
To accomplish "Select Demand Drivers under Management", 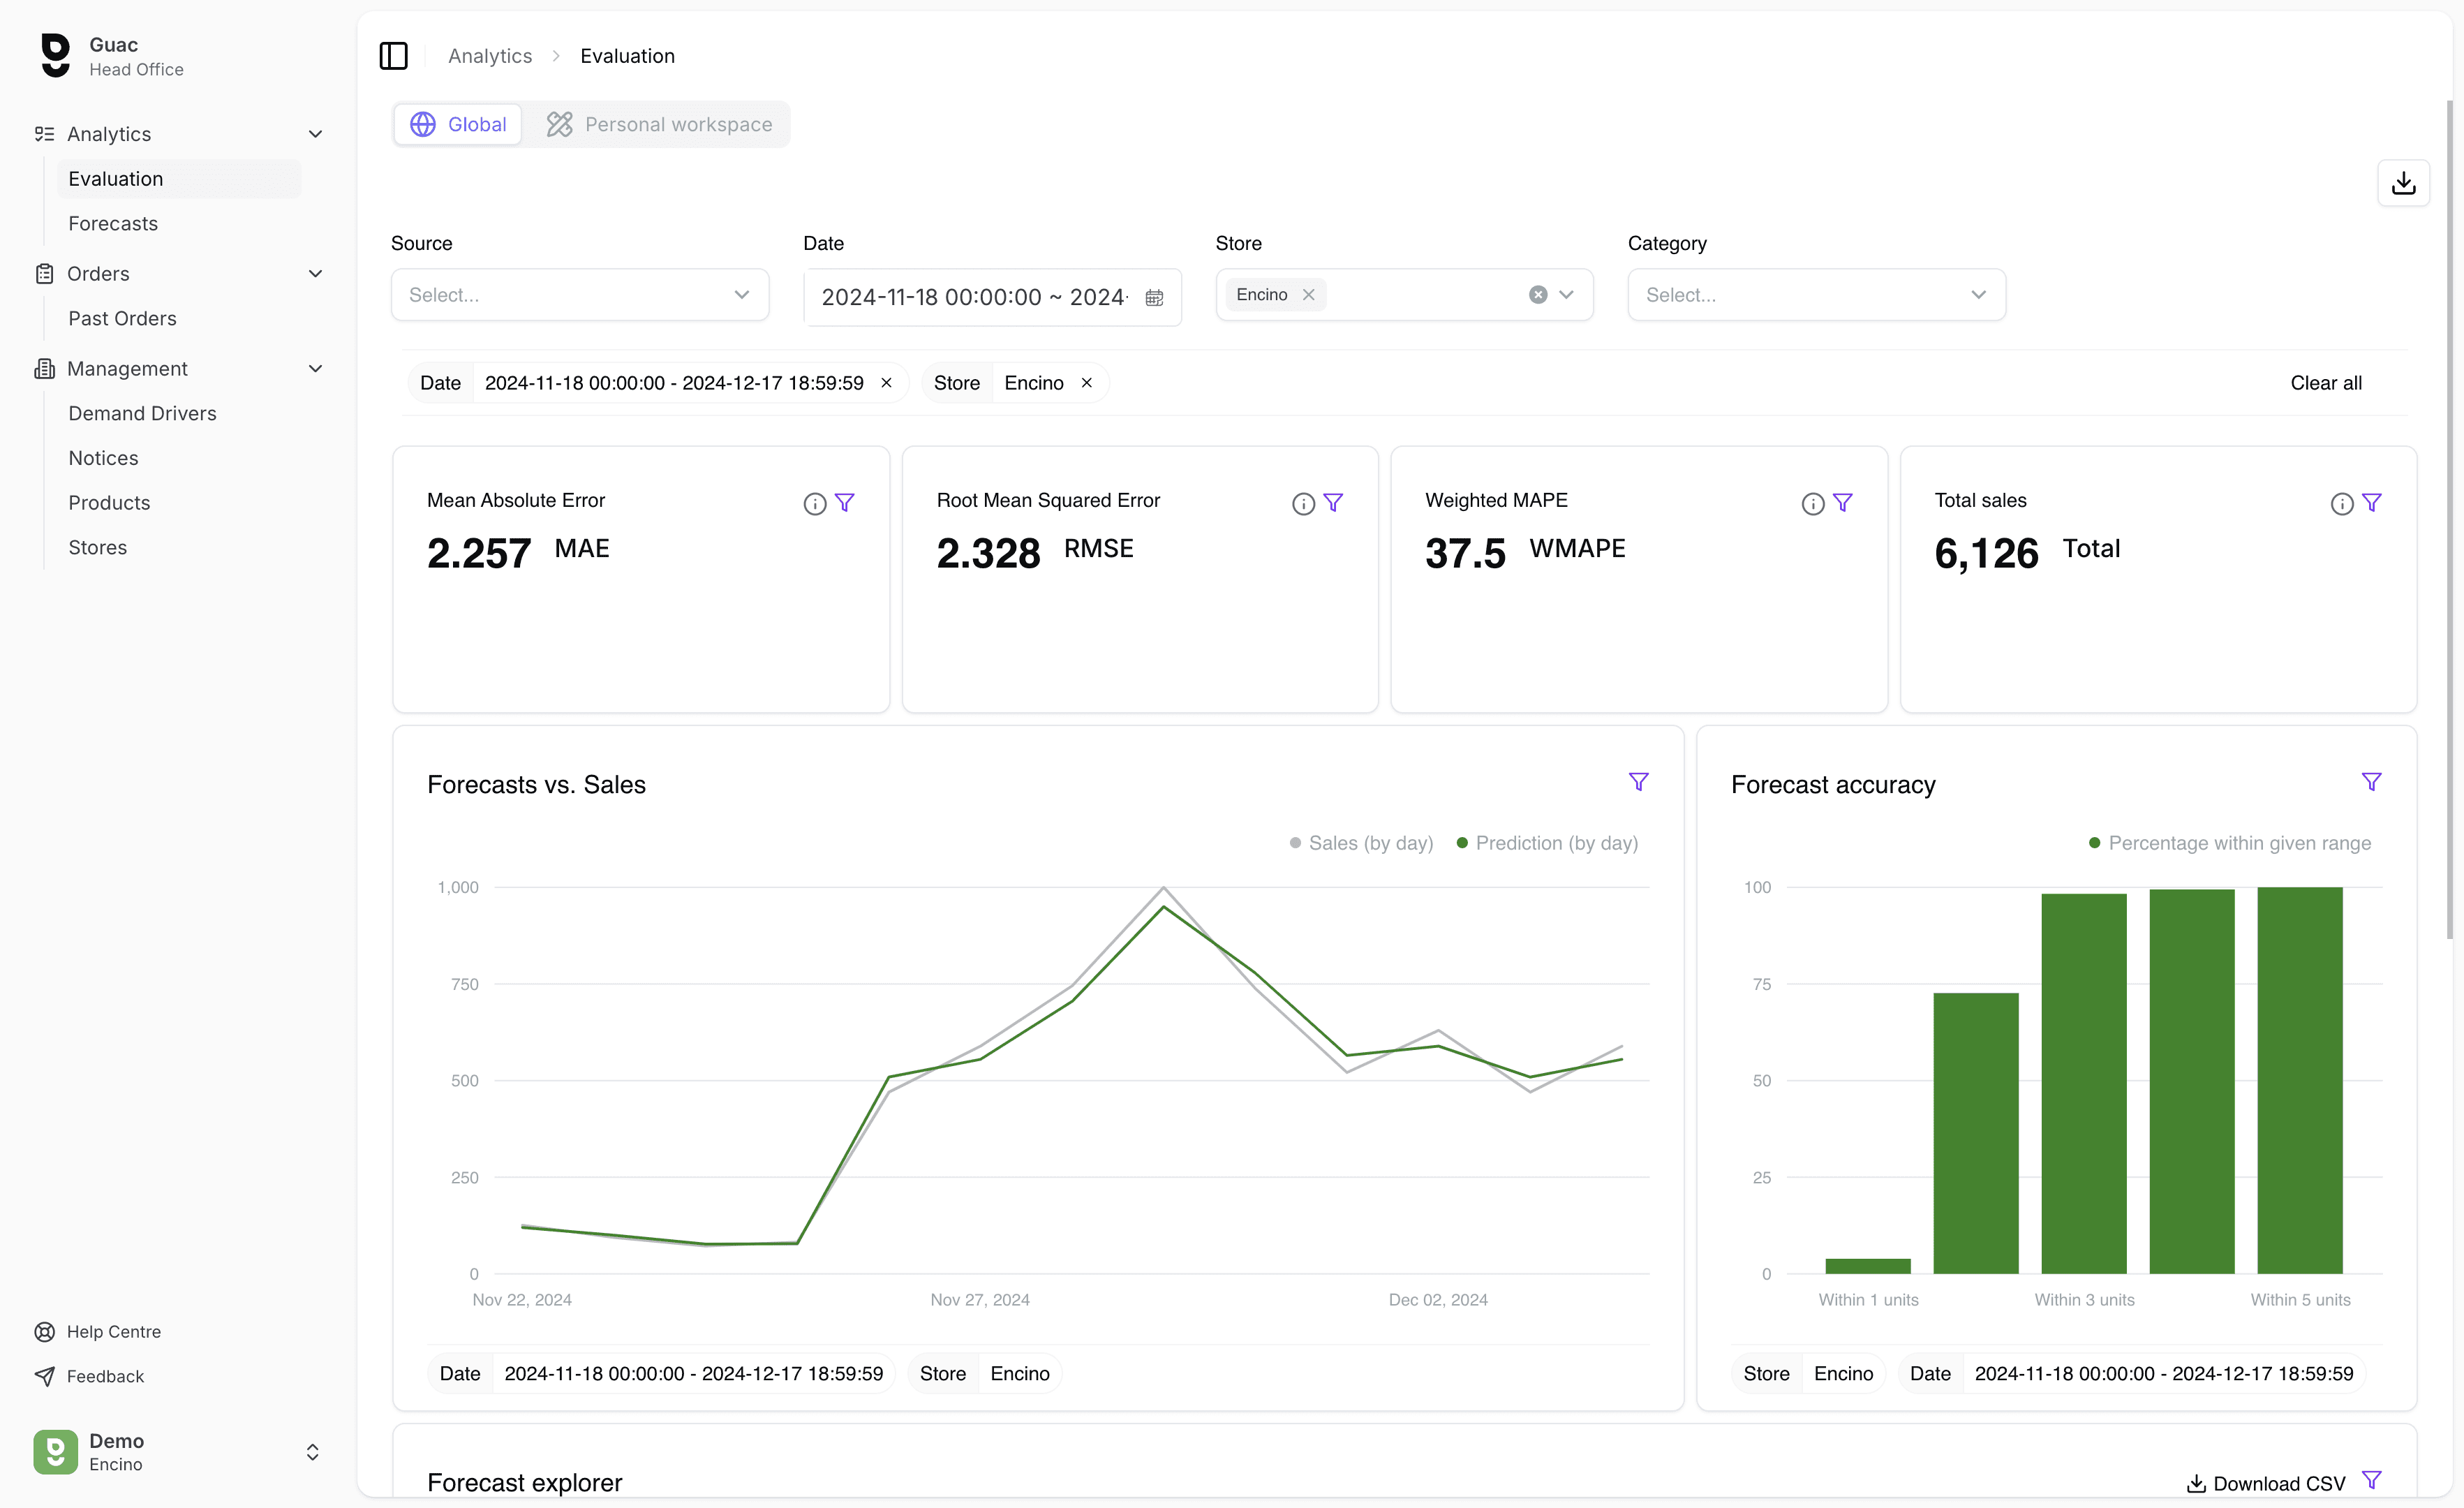I will pos(142,412).
